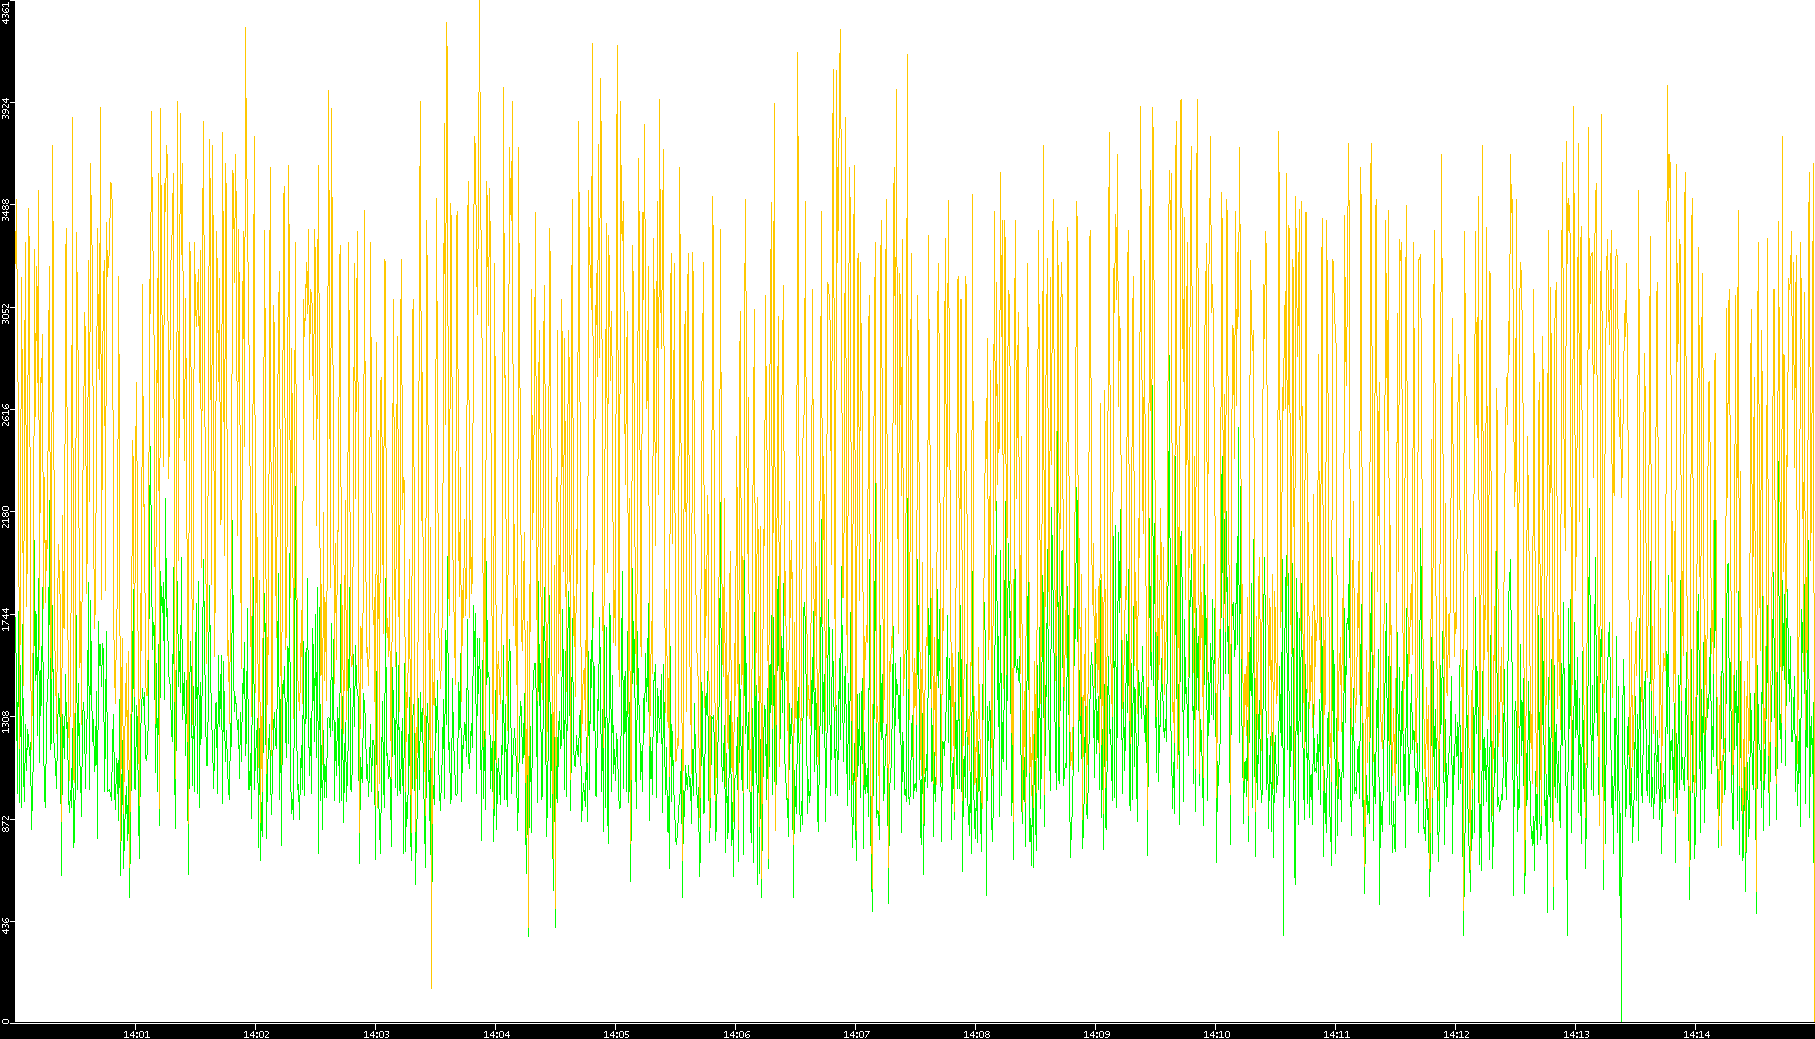This screenshot has width=1815, height=1039.
Task: Click the 2616 value axis label
Action: point(6,414)
